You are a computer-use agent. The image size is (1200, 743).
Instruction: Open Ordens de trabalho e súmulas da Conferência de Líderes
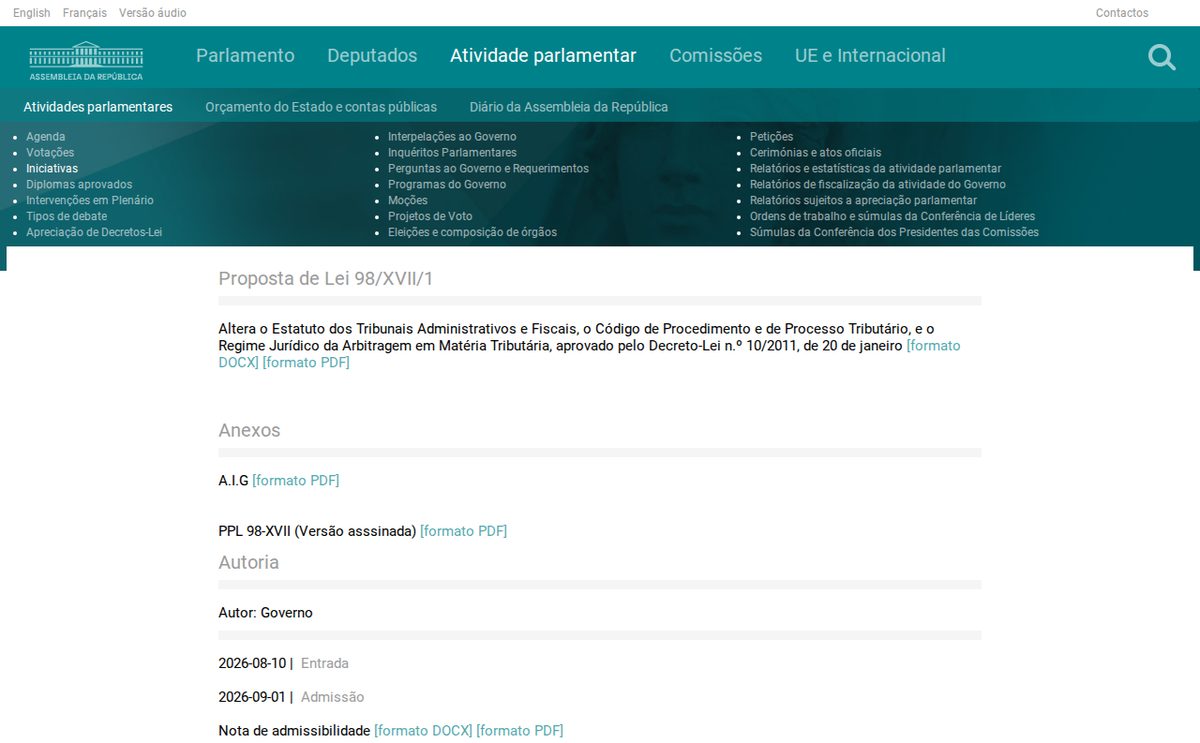(892, 217)
